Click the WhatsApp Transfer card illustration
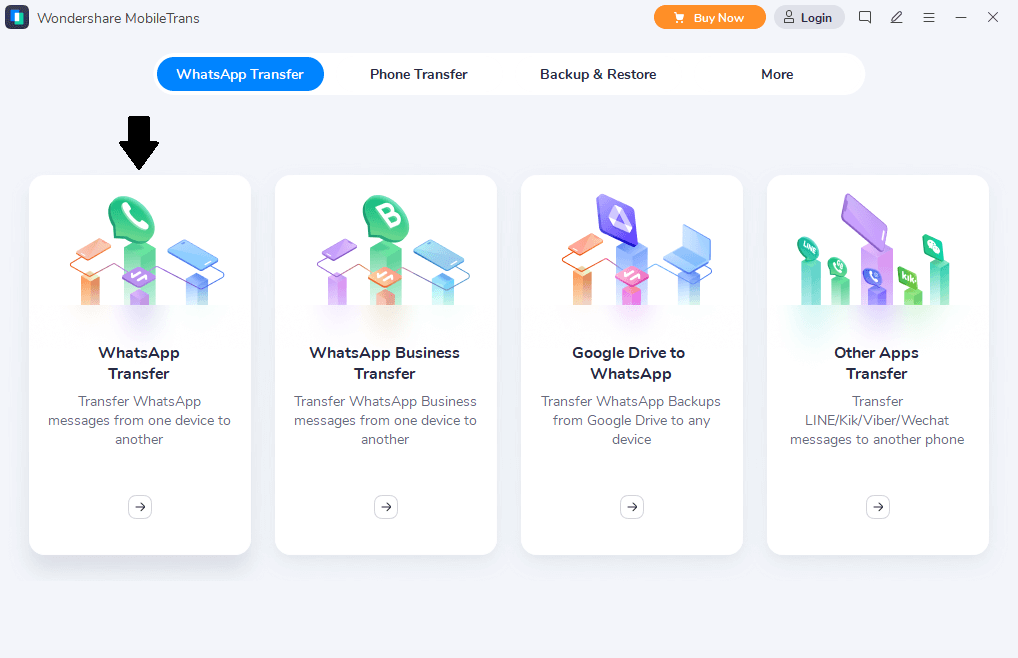 point(147,250)
